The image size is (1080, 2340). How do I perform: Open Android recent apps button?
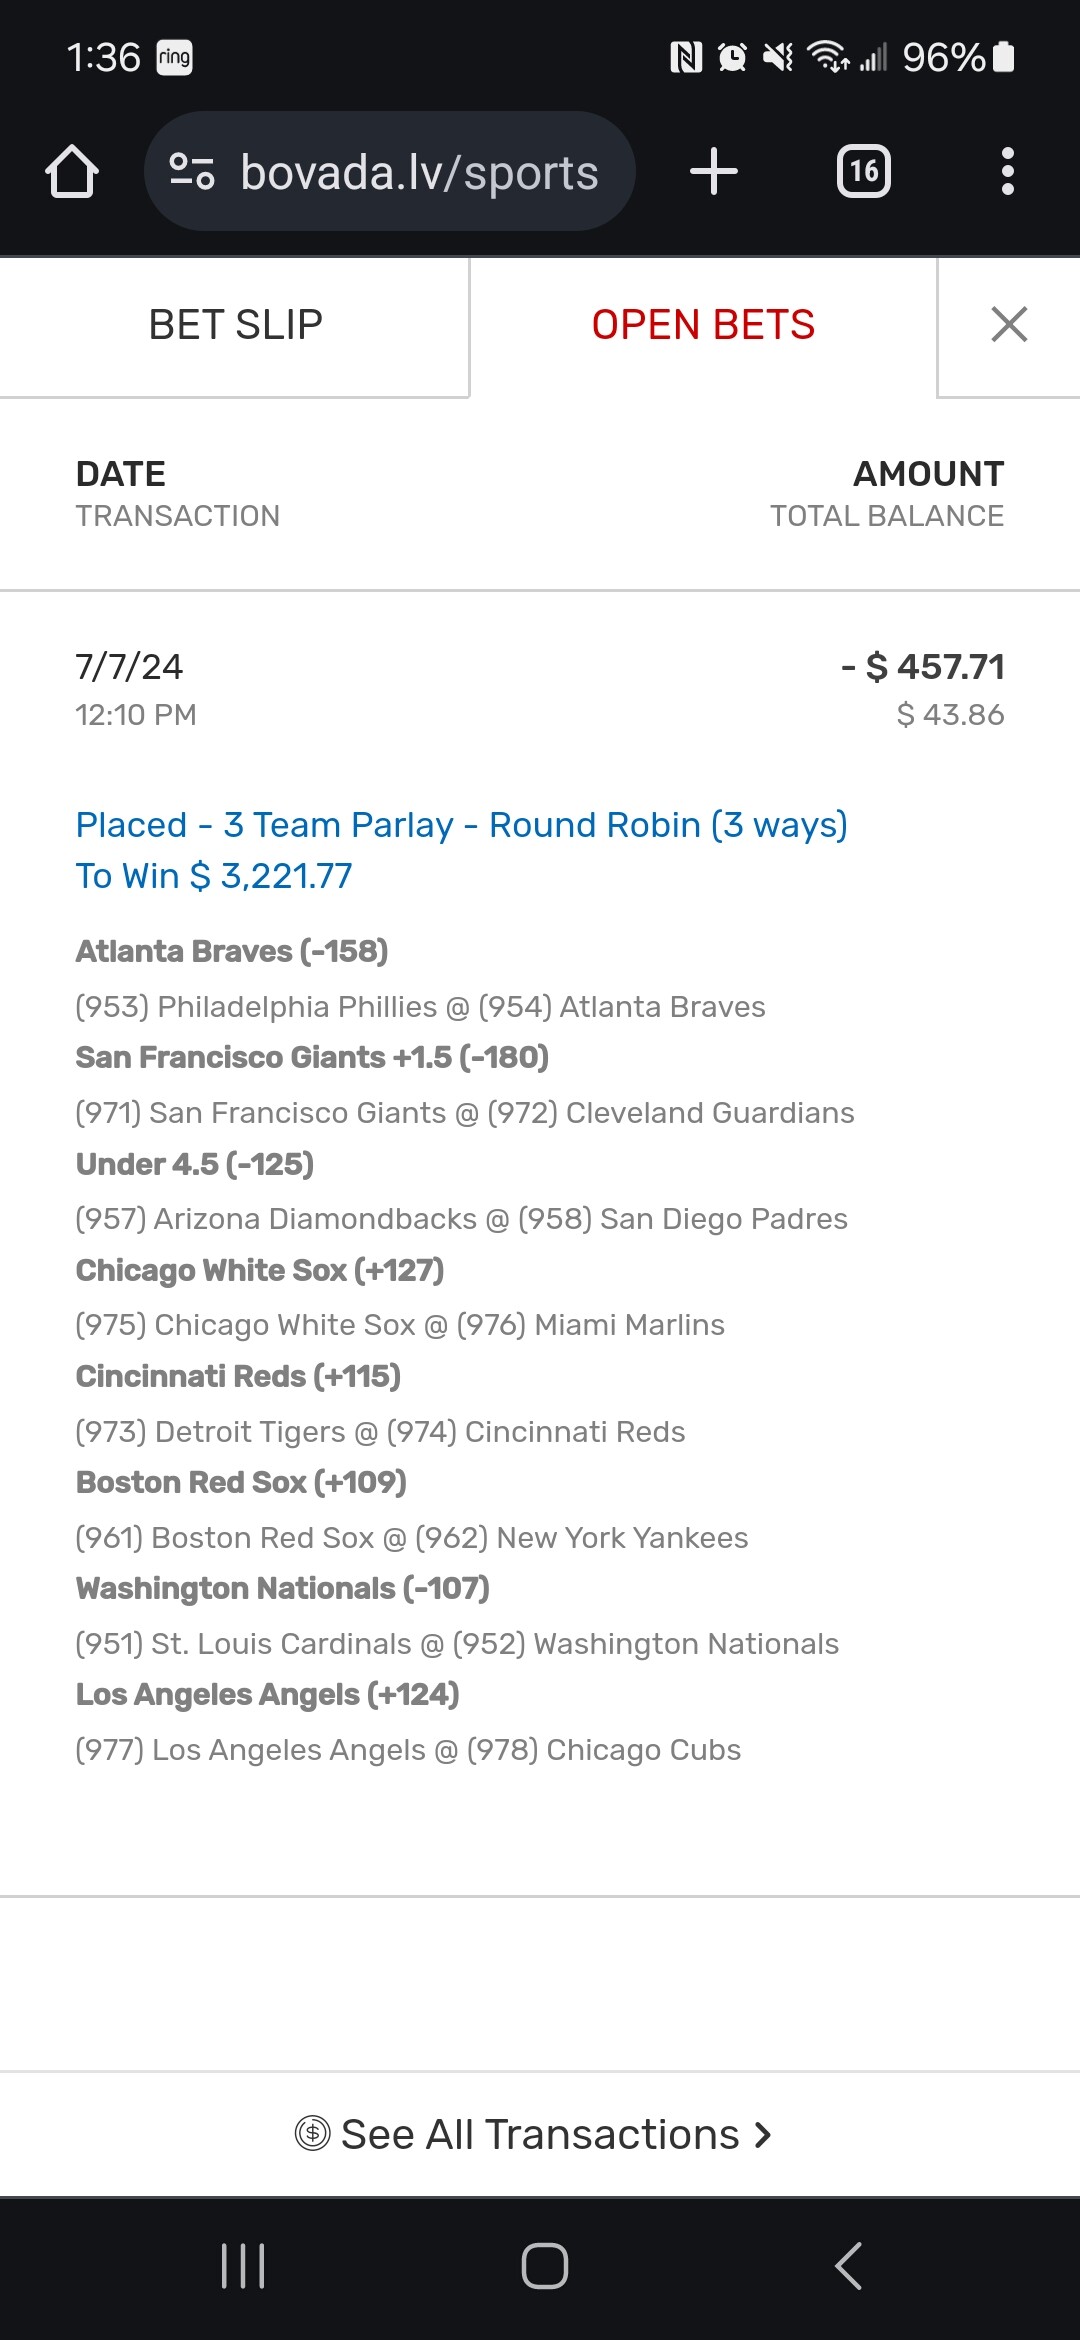[243, 2266]
